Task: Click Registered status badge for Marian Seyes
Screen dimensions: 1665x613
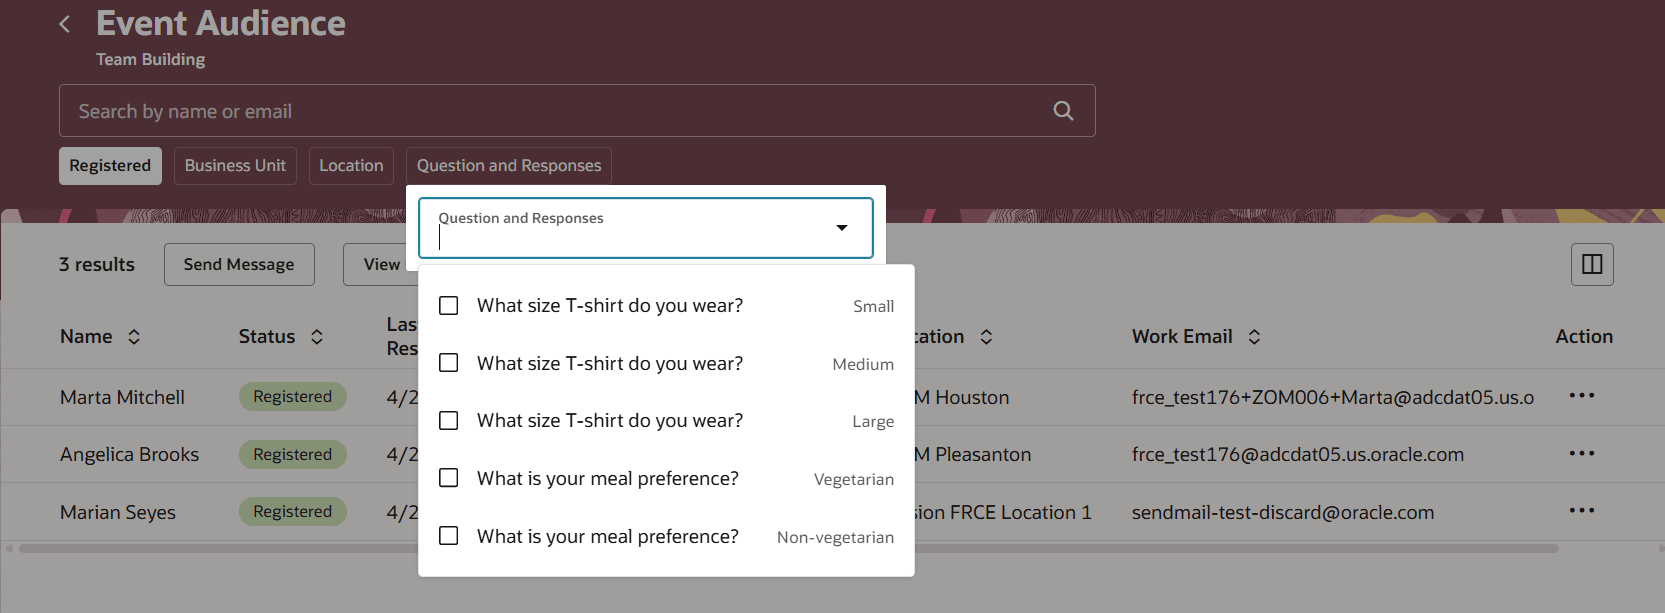Action: (x=292, y=511)
